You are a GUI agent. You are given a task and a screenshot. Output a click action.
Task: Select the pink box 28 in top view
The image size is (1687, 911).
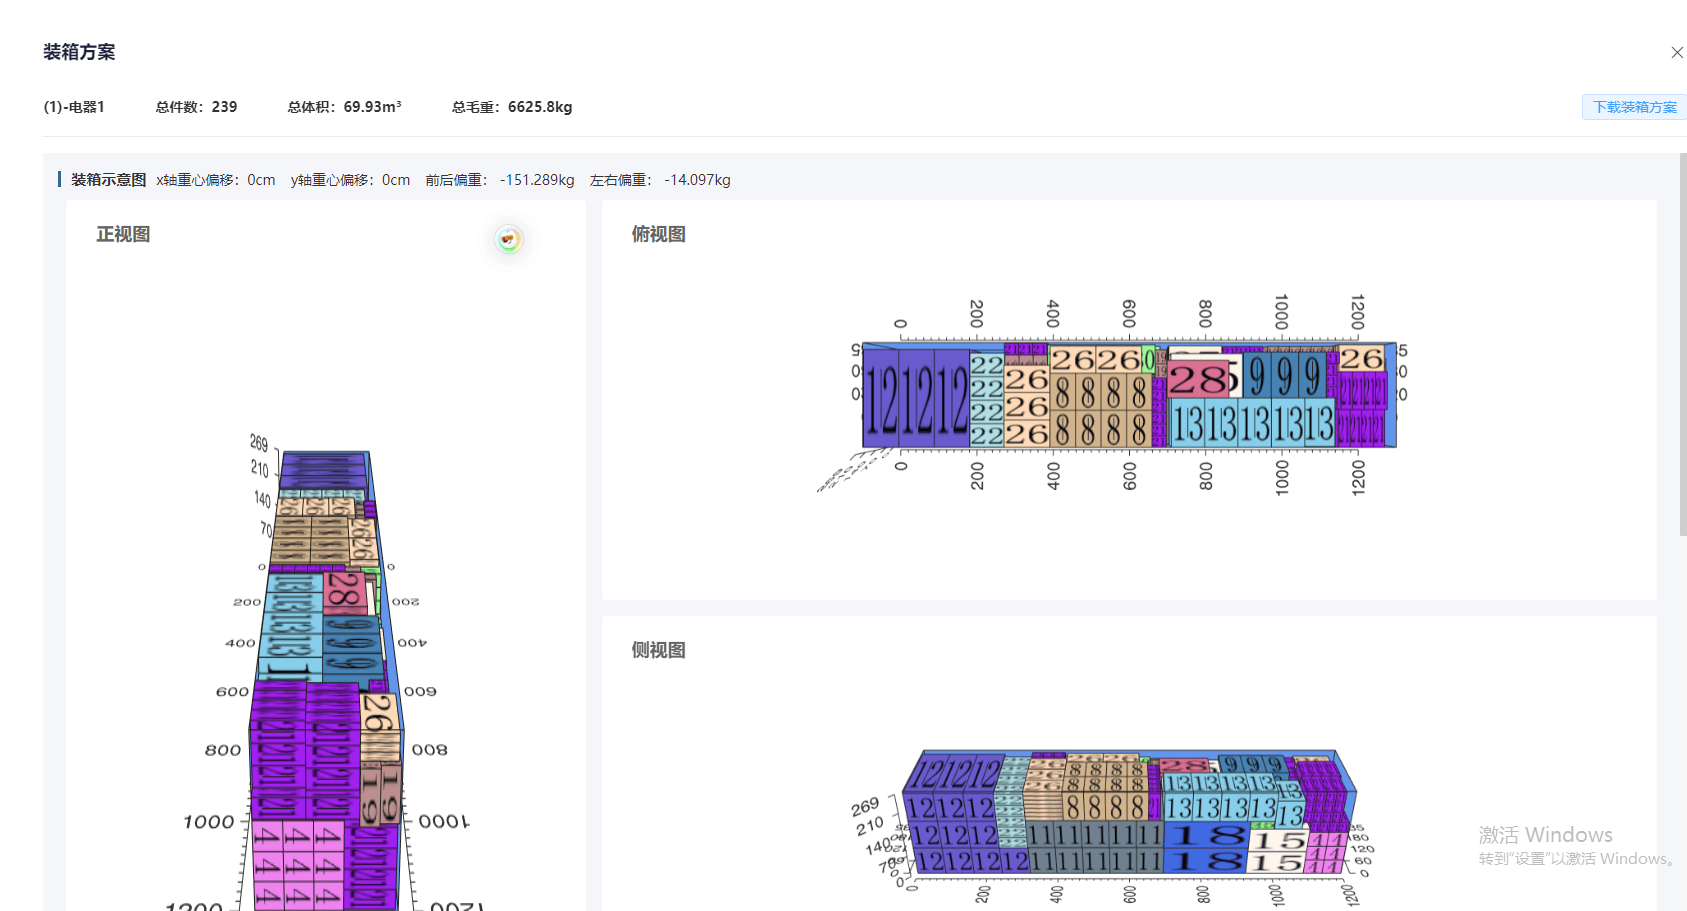[x=1198, y=379]
